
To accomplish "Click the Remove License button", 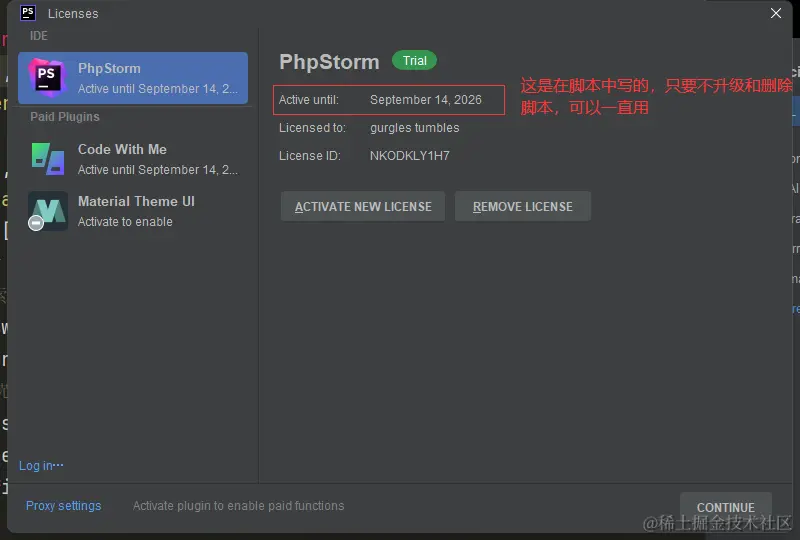I will [x=522, y=206].
